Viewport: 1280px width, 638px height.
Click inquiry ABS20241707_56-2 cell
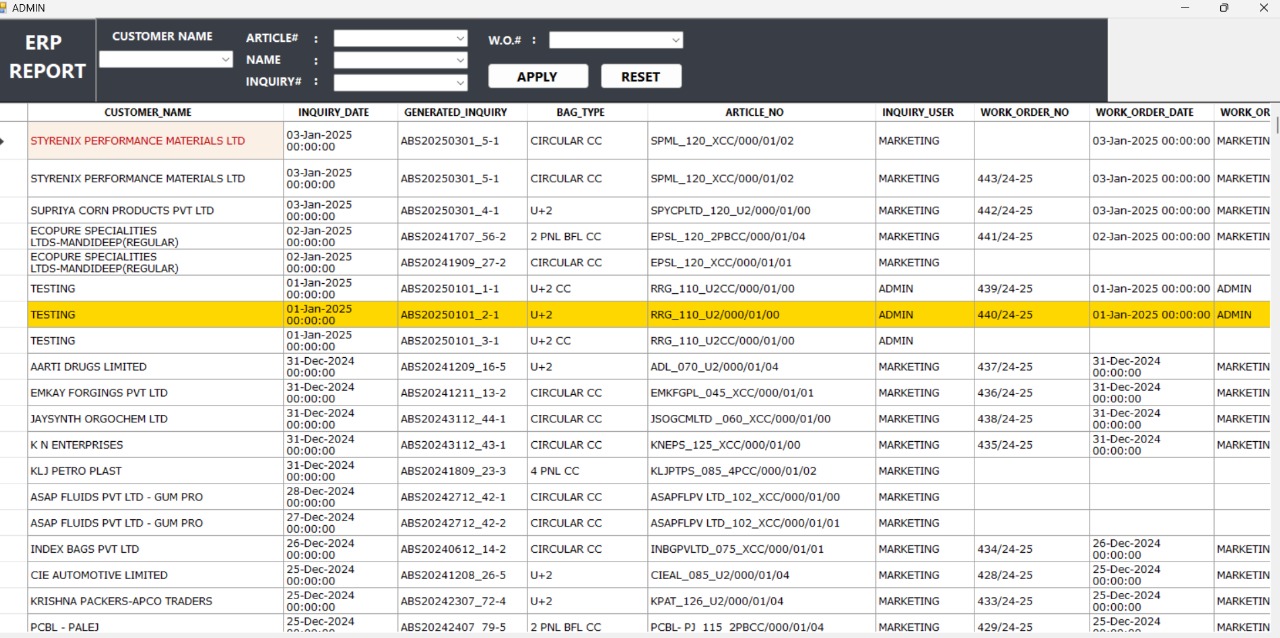[x=462, y=237]
